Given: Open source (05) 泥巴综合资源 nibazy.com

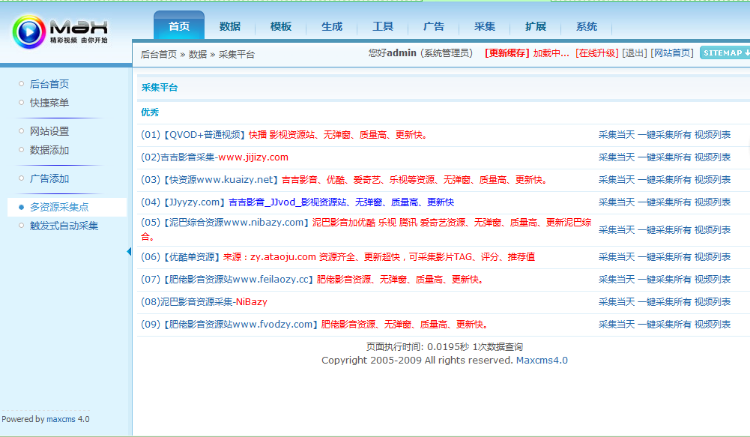Looking at the screenshot, I should click(x=366, y=229).
